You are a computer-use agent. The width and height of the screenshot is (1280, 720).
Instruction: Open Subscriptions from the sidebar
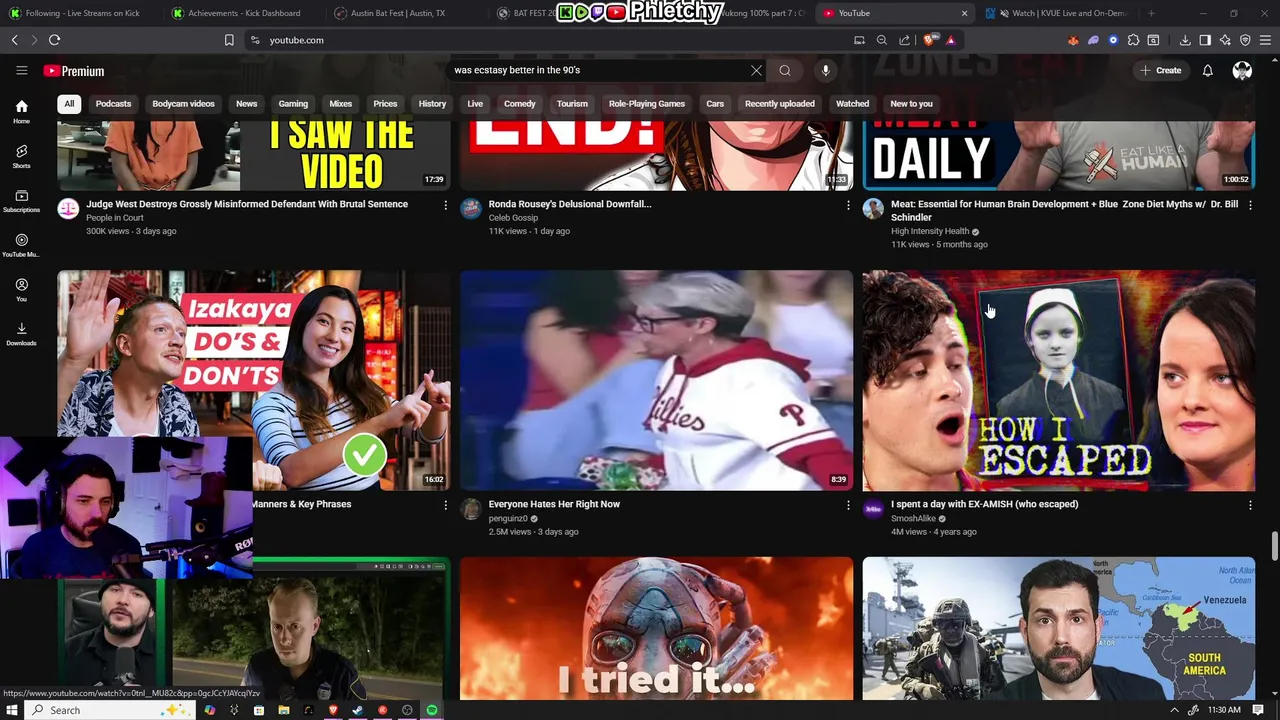click(21, 200)
